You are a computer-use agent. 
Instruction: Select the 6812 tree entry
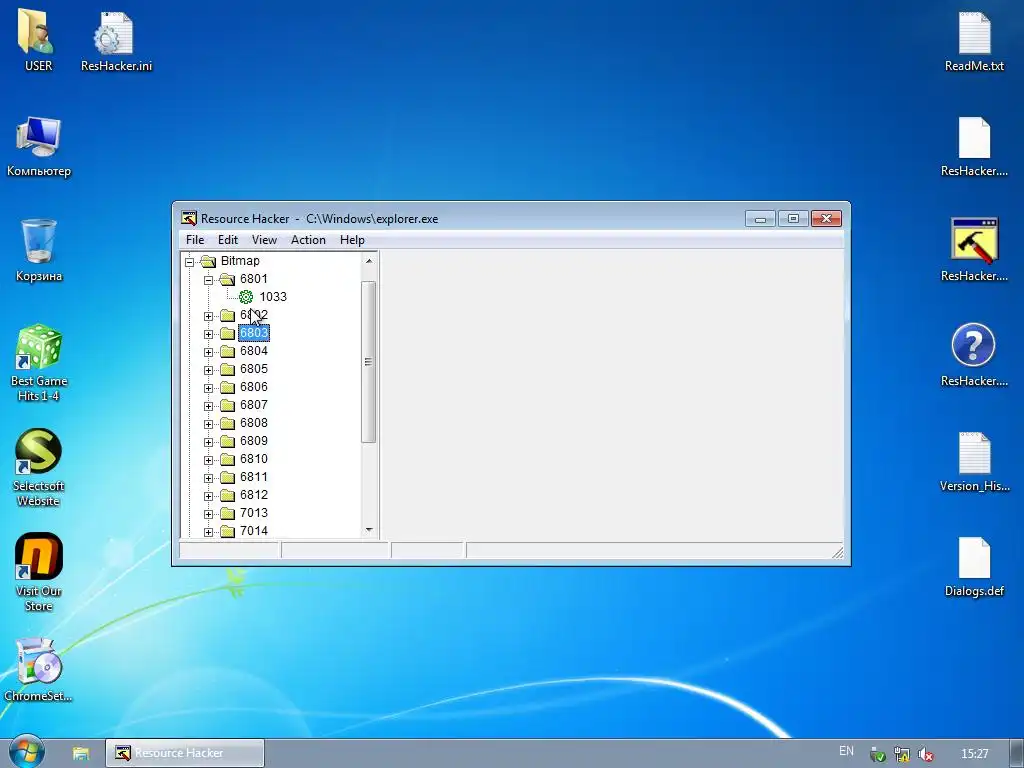click(x=253, y=495)
